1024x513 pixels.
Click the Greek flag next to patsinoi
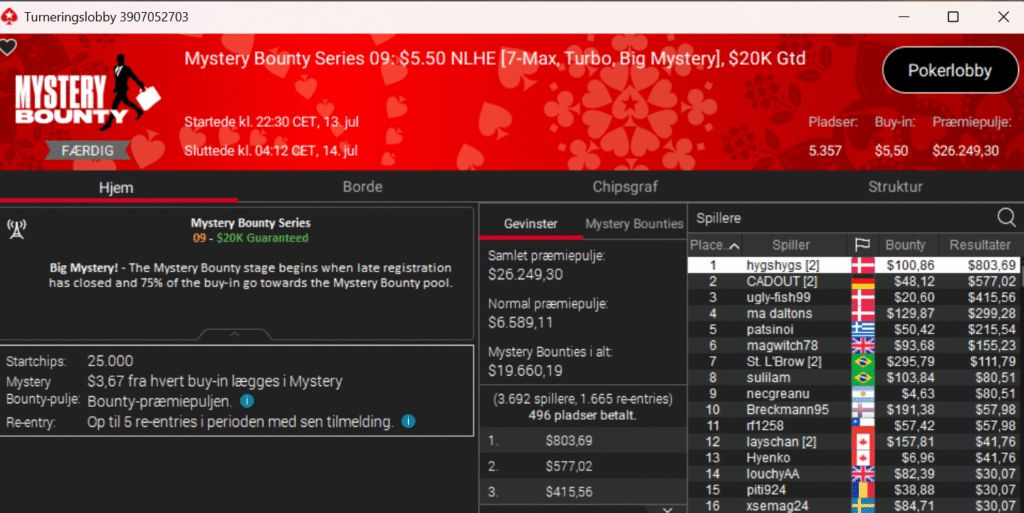tap(863, 330)
